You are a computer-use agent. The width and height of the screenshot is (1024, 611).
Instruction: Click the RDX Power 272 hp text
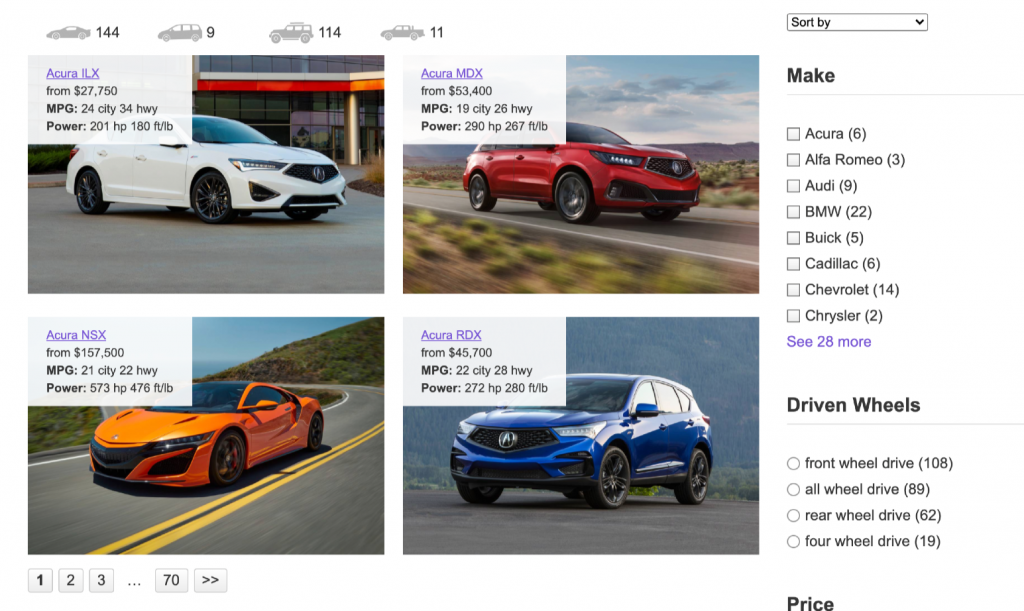(x=484, y=388)
